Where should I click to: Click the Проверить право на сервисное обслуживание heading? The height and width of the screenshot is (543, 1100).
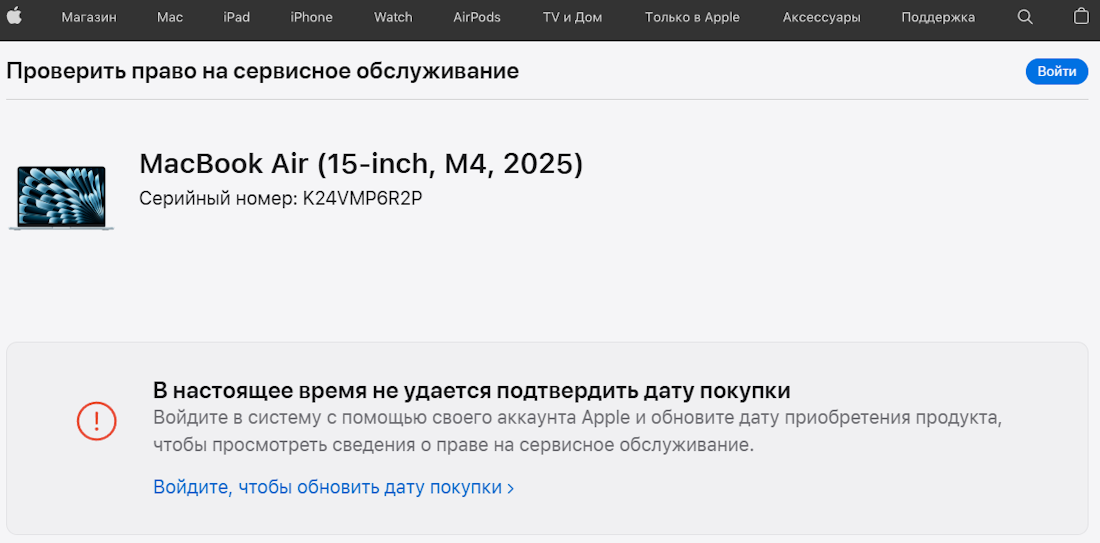262,72
